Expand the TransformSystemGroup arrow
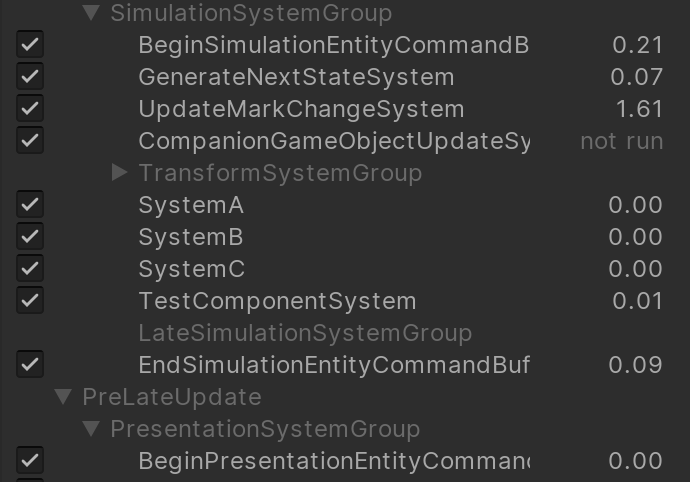690x482 pixels. tap(119, 173)
